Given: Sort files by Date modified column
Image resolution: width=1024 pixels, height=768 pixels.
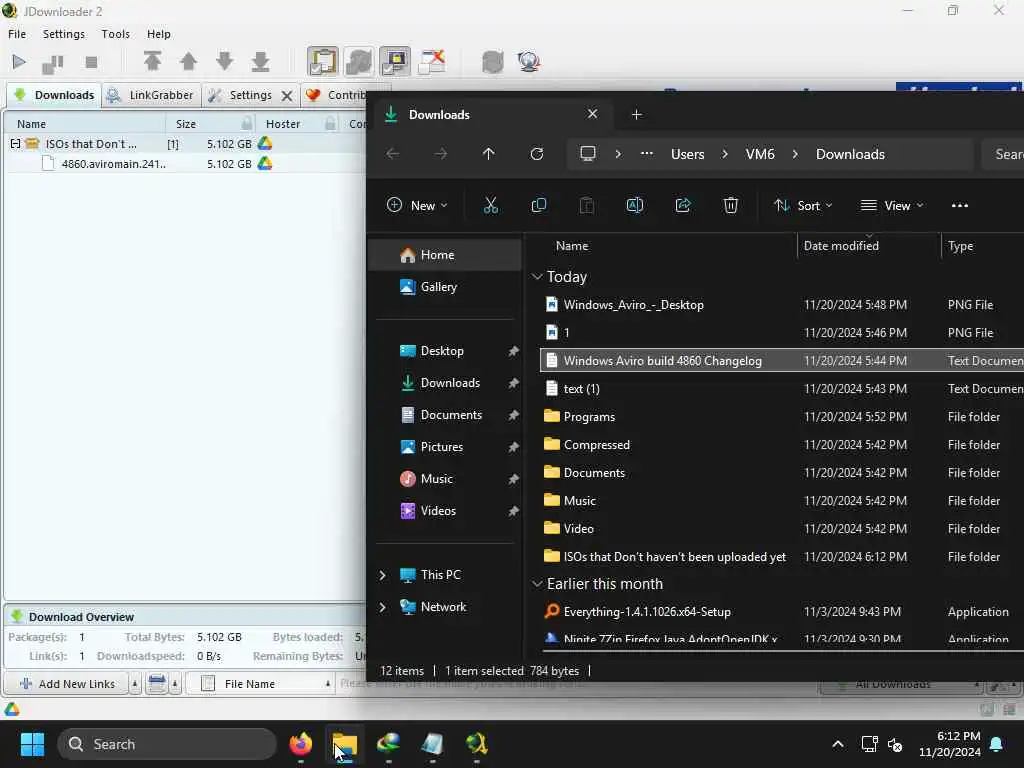Looking at the screenshot, I should pyautogui.click(x=869, y=246).
